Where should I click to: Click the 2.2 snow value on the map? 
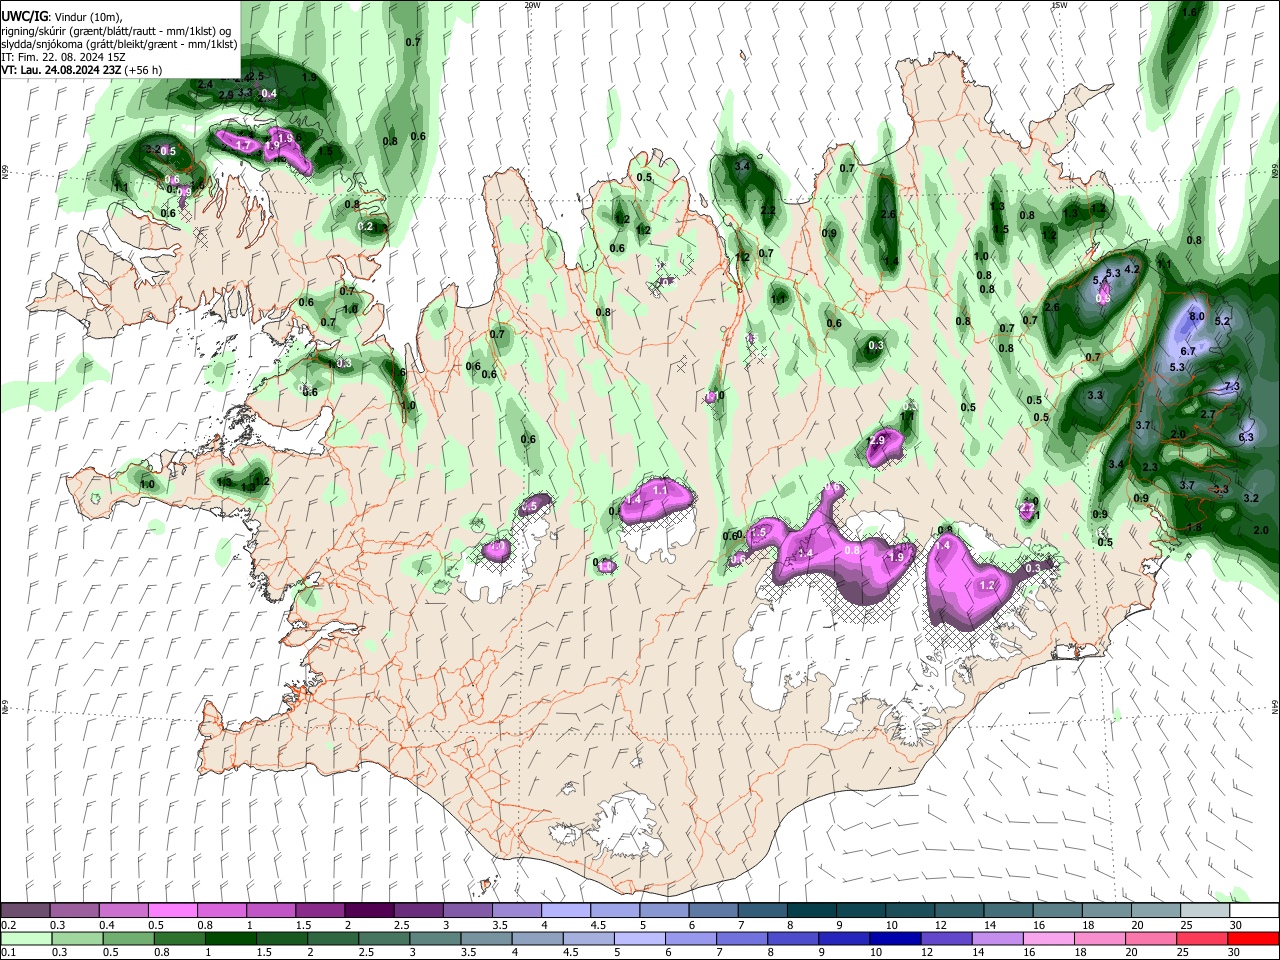pyautogui.click(x=1027, y=508)
